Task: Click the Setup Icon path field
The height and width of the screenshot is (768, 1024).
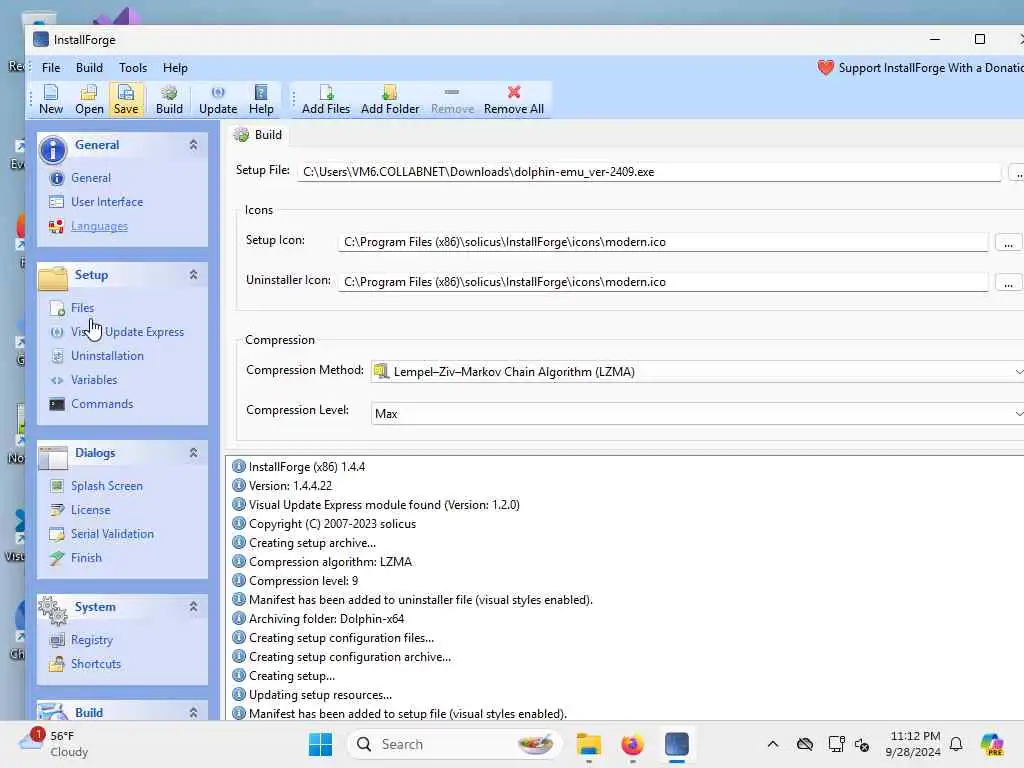Action: [x=663, y=242]
